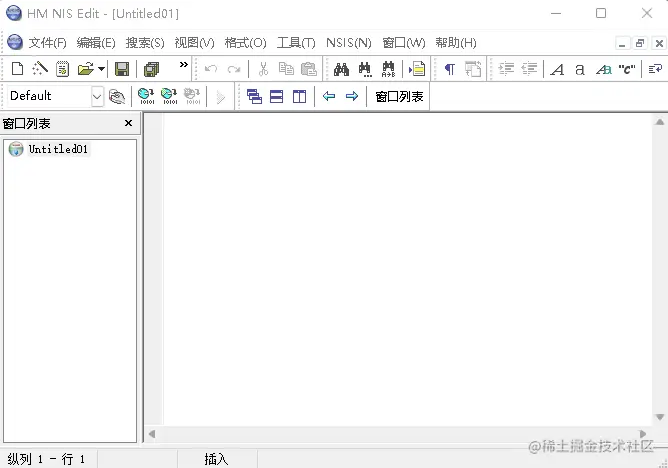Restore the inner document window

640,43
